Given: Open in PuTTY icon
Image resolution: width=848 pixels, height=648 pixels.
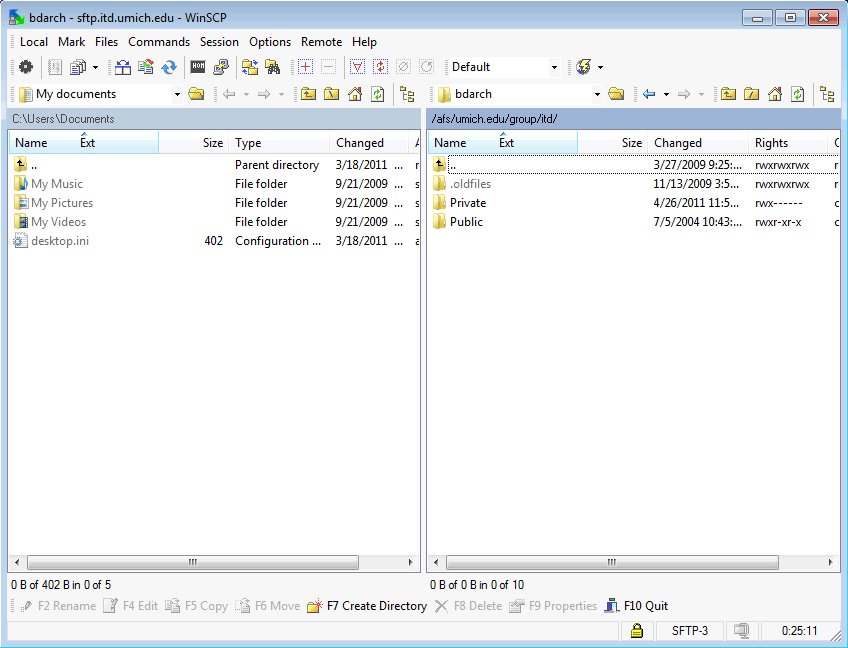Looking at the screenshot, I should tap(221, 67).
